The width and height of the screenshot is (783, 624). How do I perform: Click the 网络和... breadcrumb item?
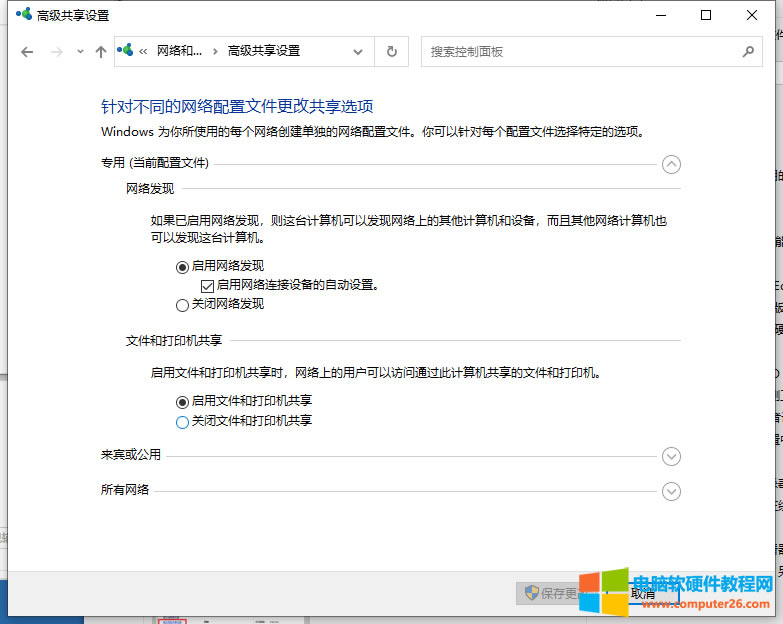(x=179, y=51)
